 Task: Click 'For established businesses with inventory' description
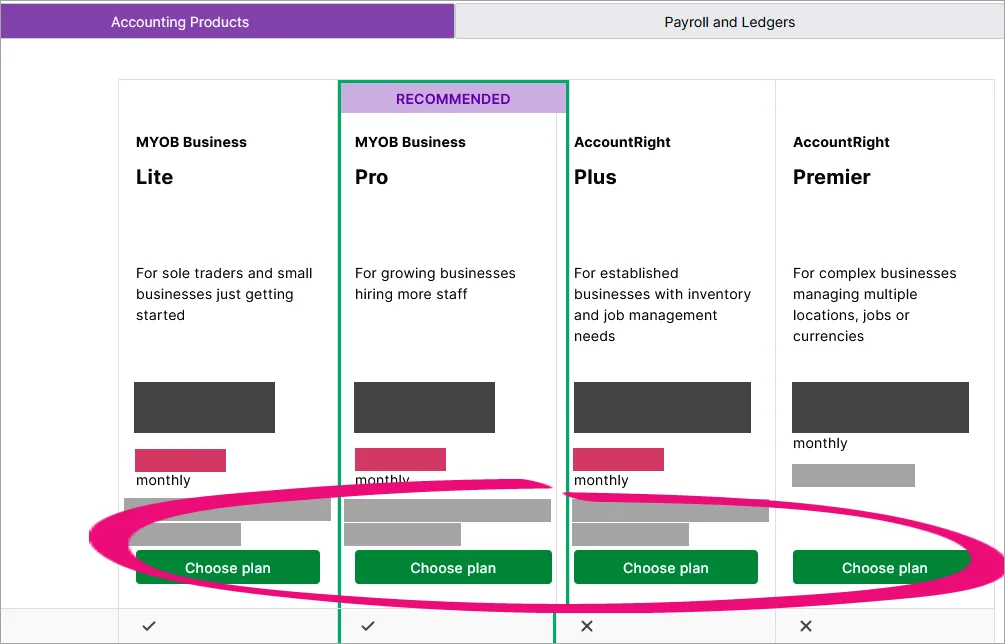point(662,304)
